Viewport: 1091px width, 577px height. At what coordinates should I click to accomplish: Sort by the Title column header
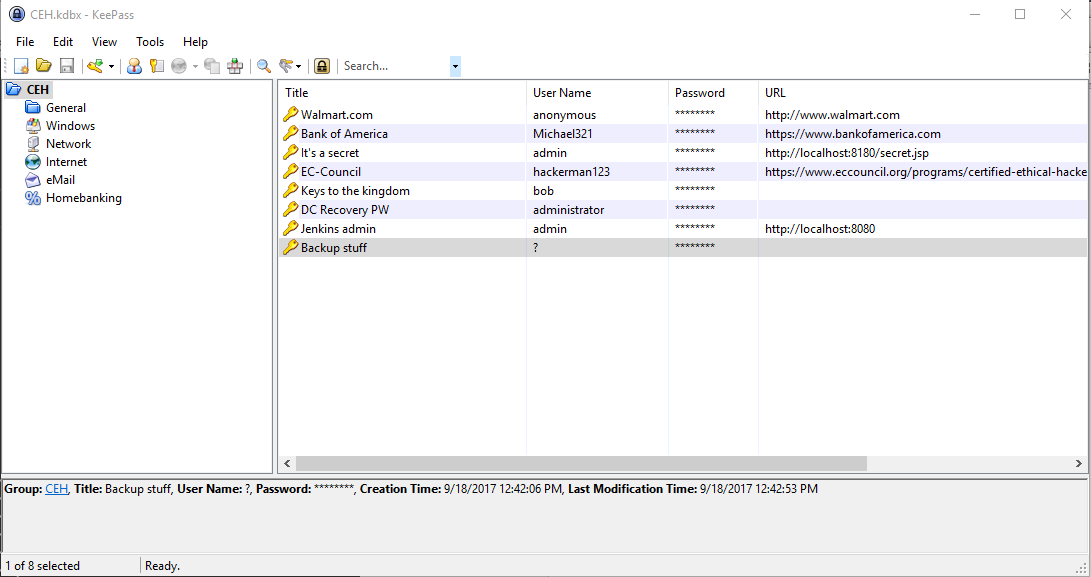pyautogui.click(x=402, y=93)
